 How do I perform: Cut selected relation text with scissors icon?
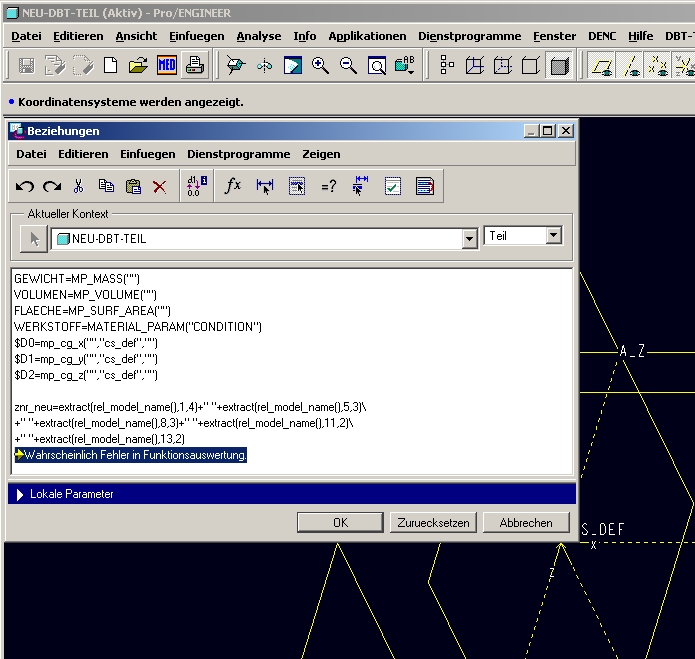[78, 186]
